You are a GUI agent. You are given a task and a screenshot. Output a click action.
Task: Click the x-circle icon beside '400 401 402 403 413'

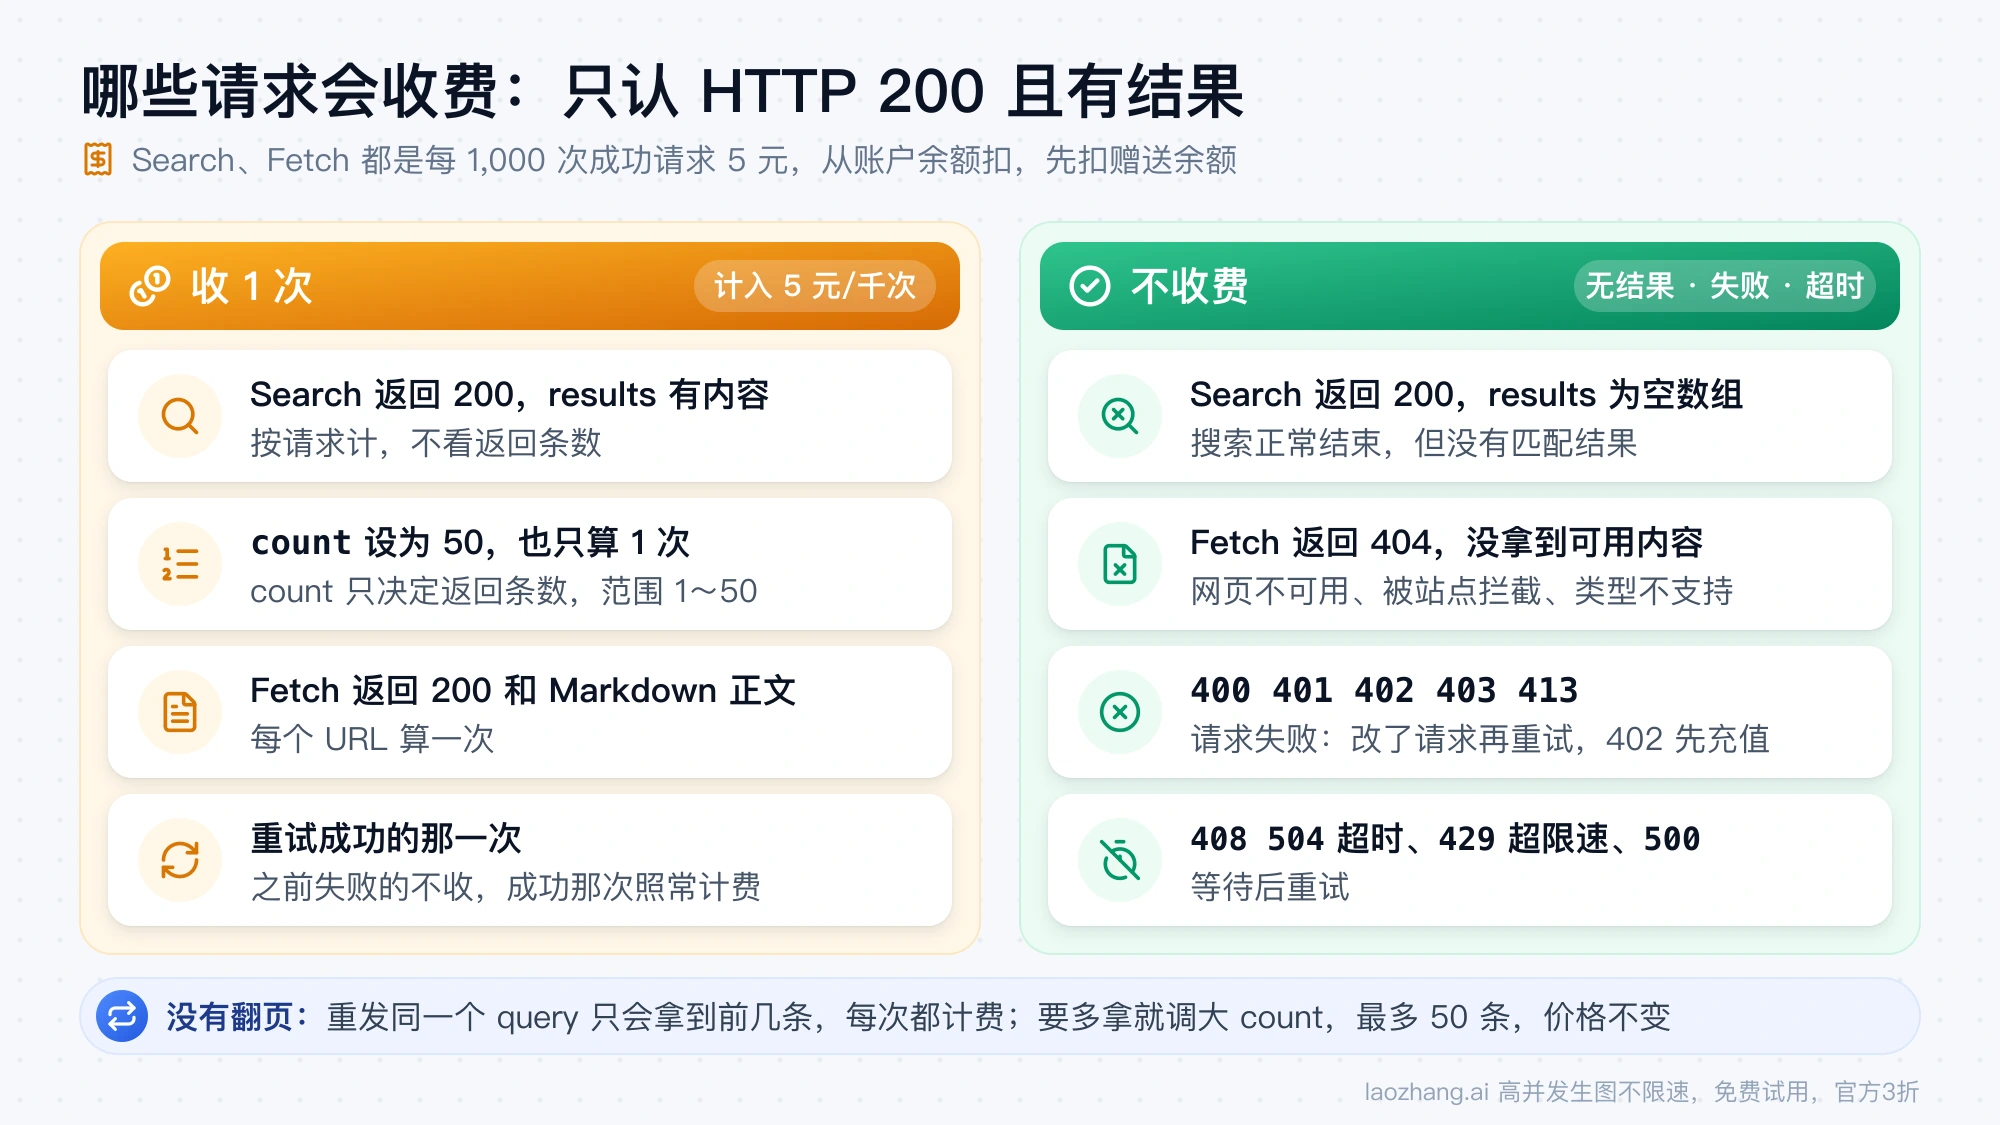point(1120,712)
